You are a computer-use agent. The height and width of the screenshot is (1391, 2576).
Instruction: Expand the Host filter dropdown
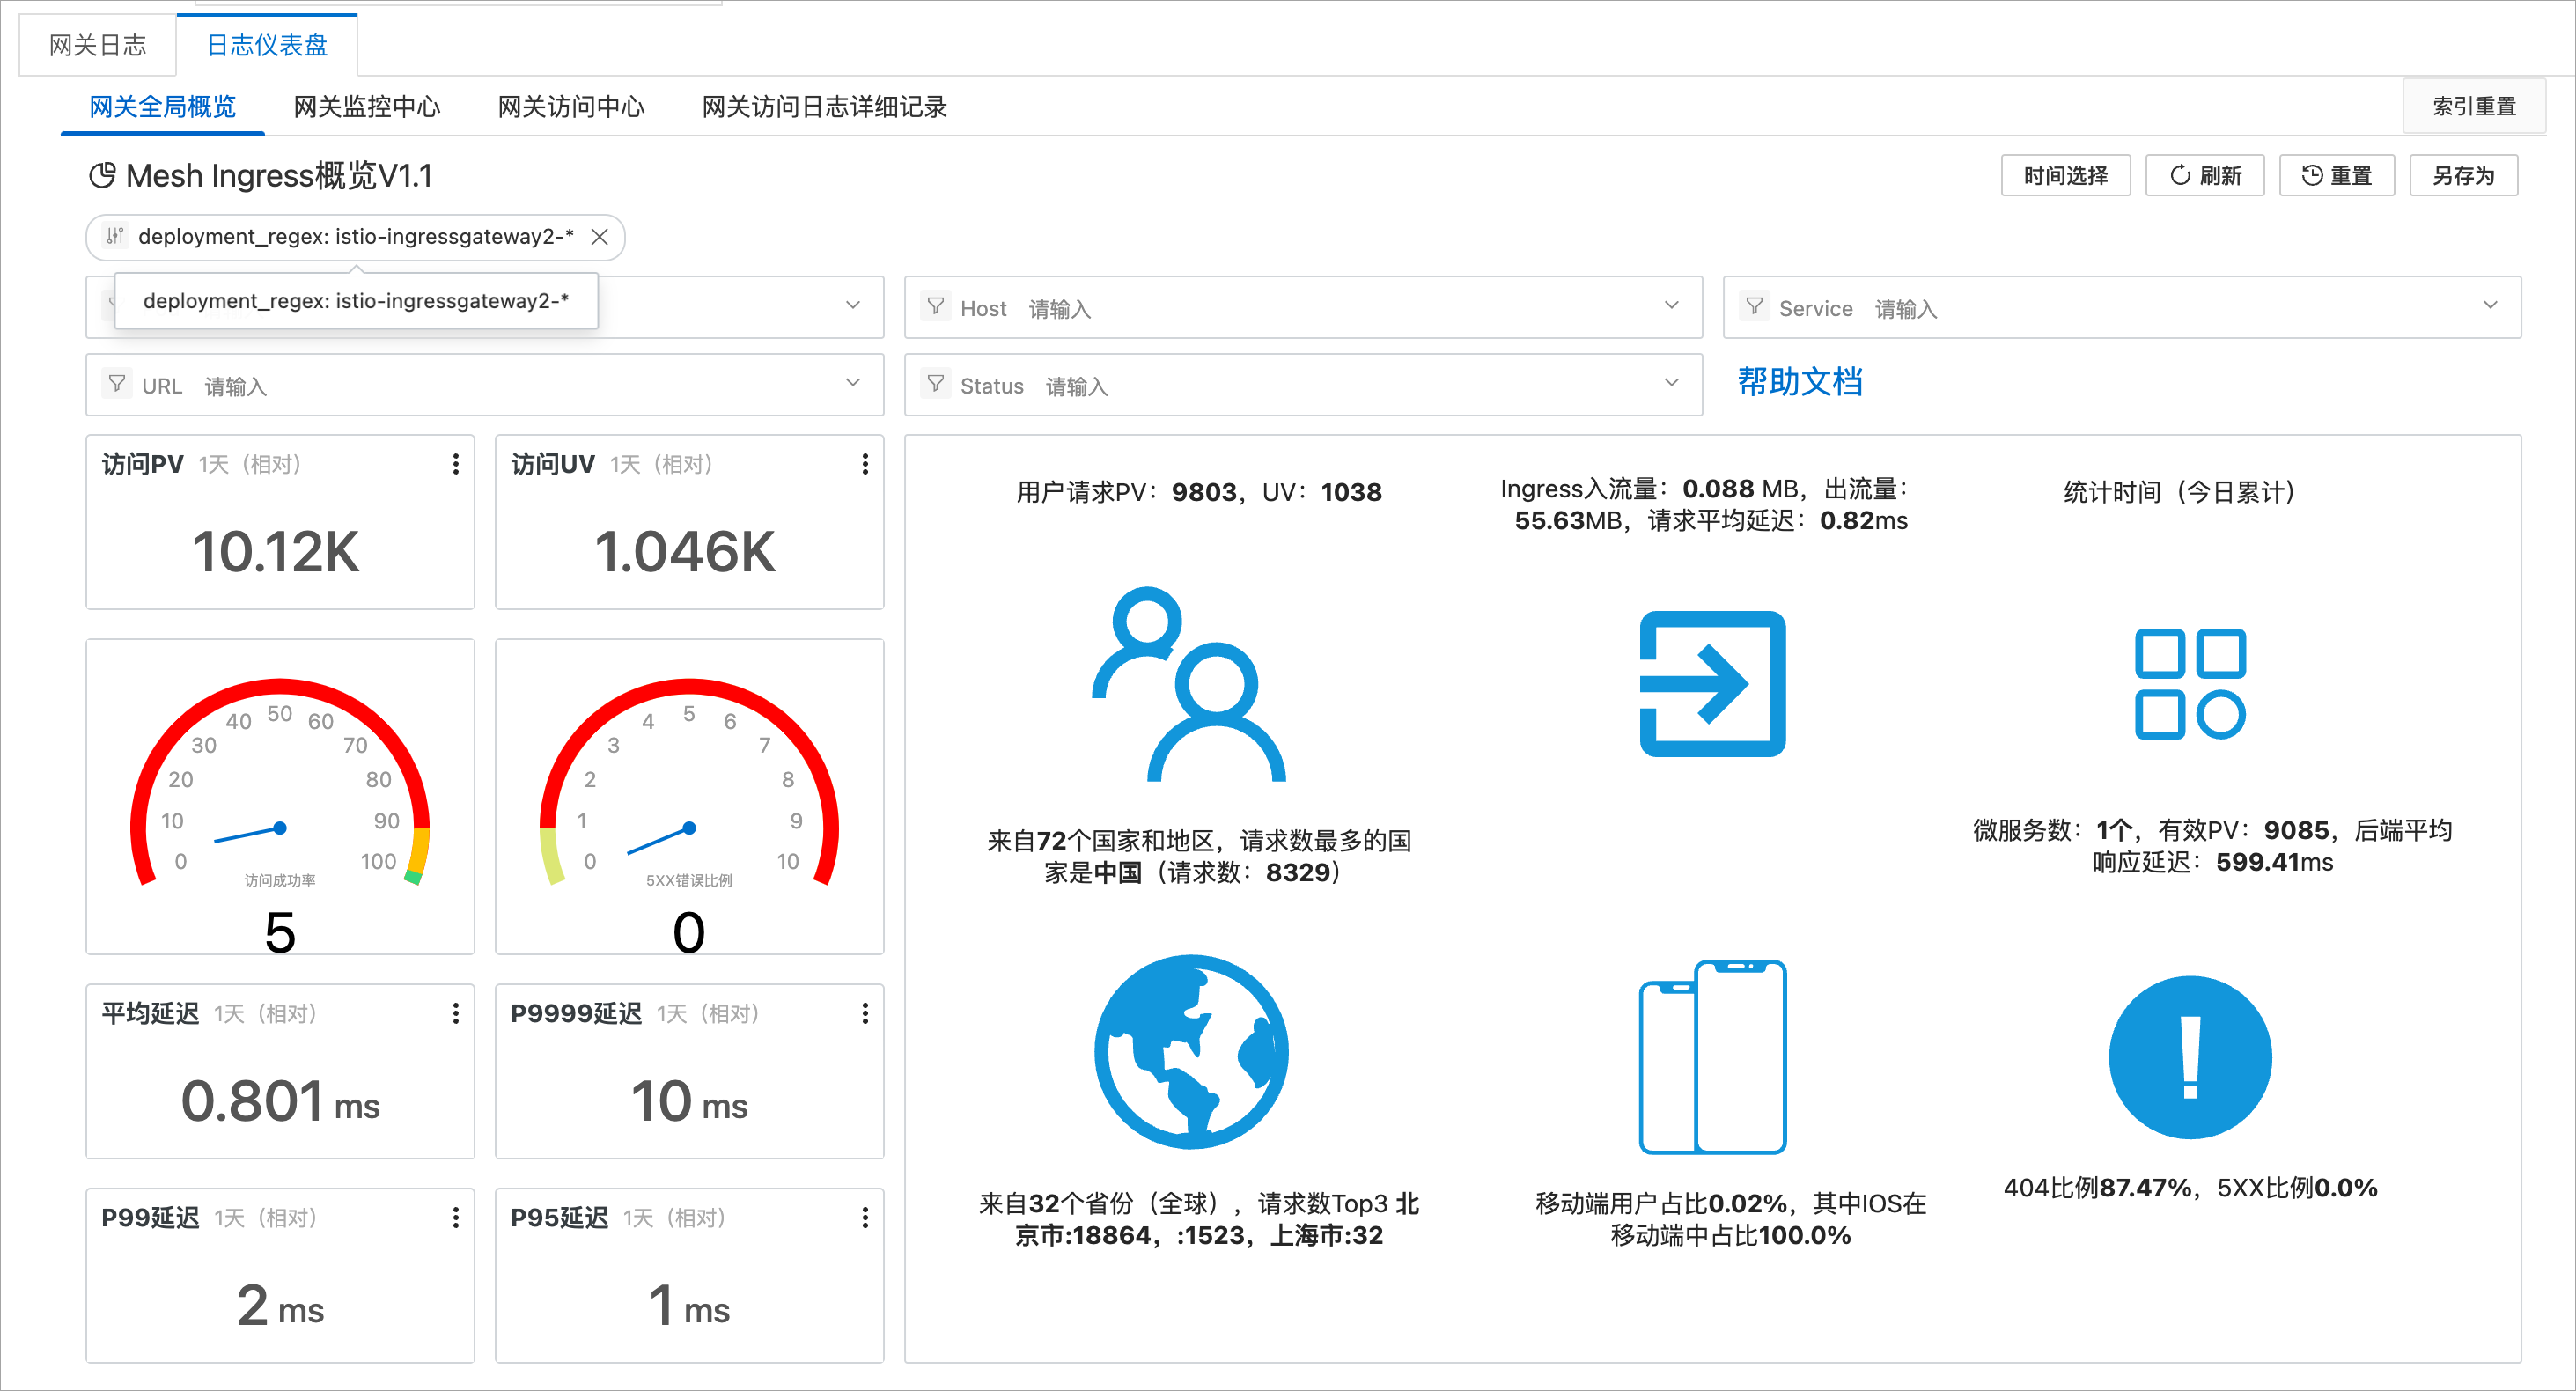pos(1671,305)
